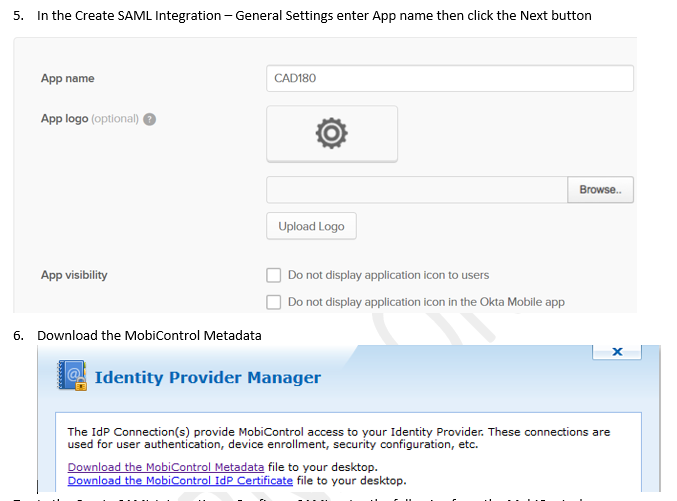Image resolution: width=677 pixels, height=501 pixels.
Task: Click the step 6 heading text
Action: tap(149, 335)
